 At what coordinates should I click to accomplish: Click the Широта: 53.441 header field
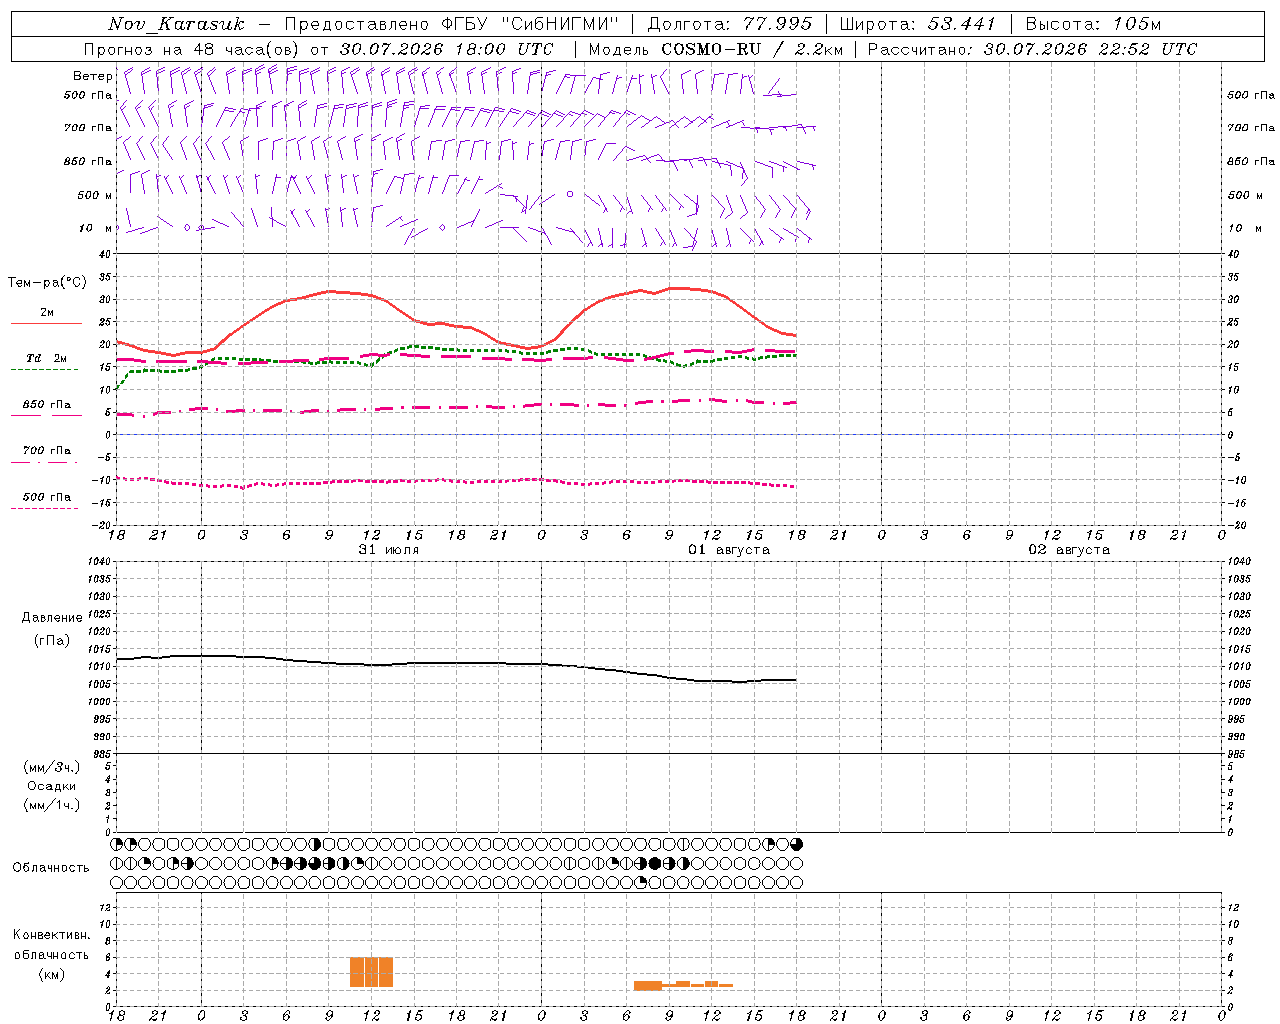(917, 24)
